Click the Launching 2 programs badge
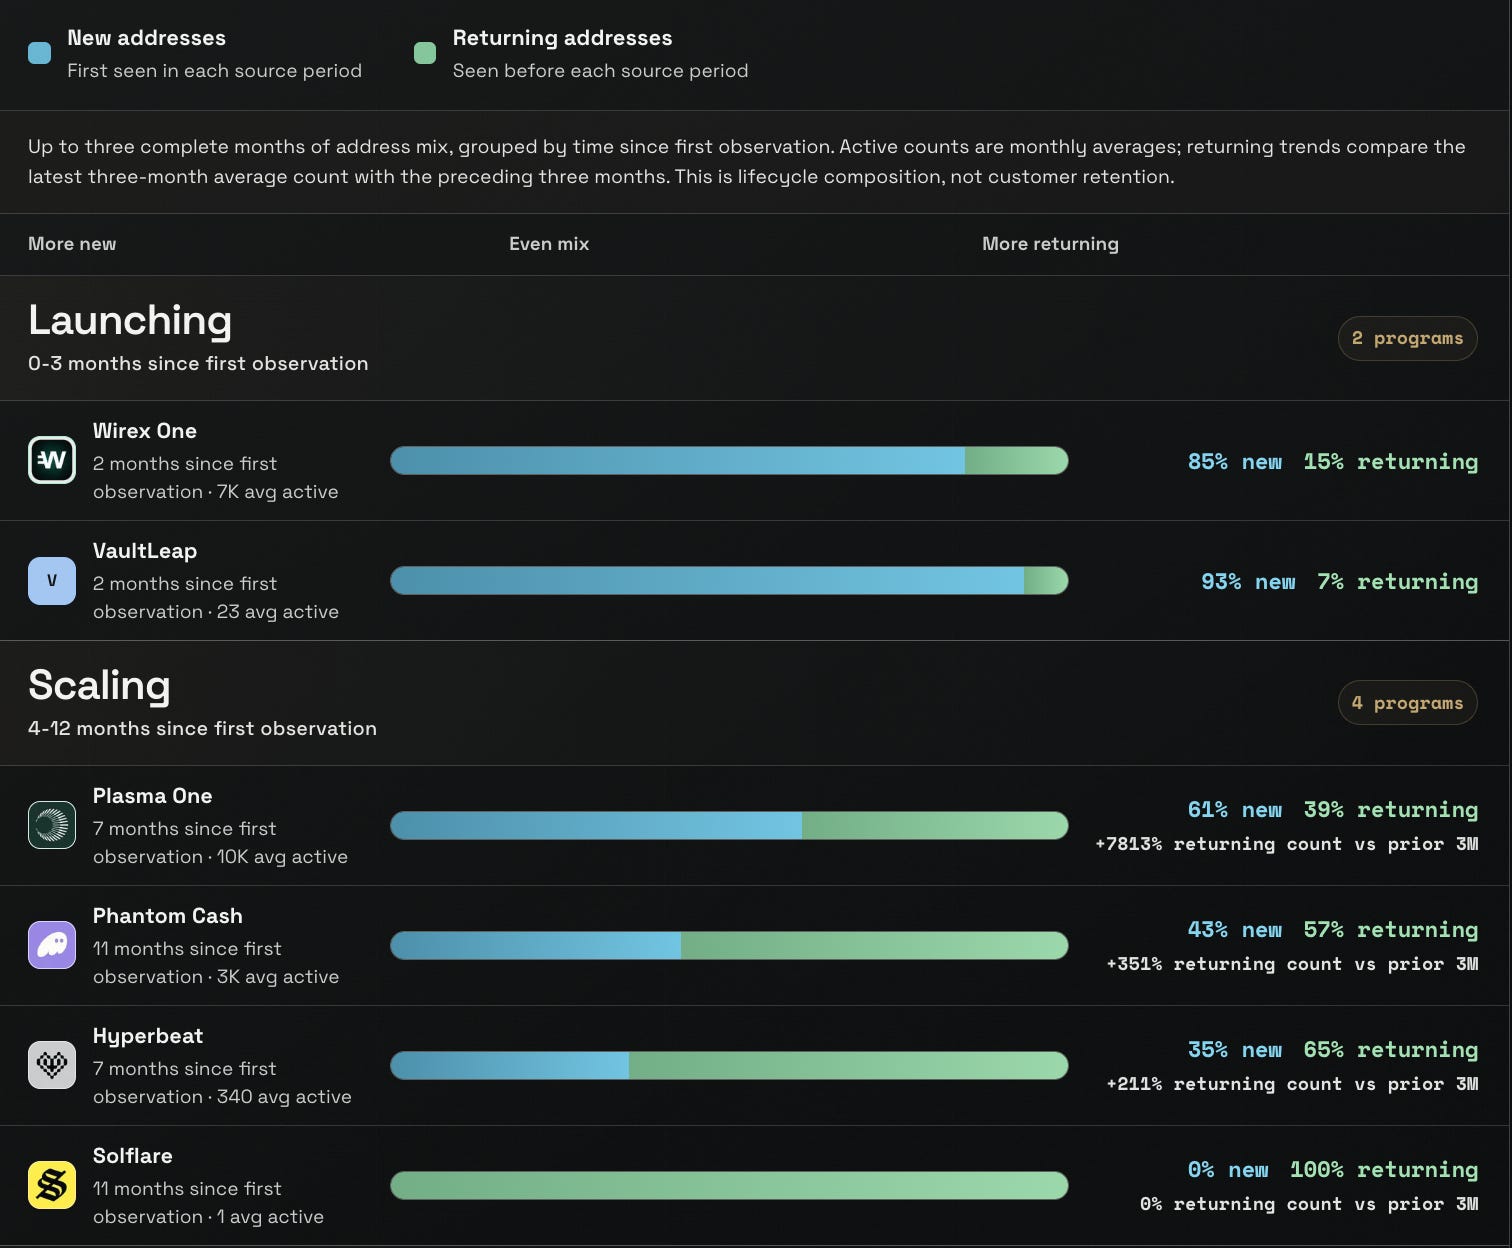Viewport: 1512px width, 1248px height. tap(1407, 338)
